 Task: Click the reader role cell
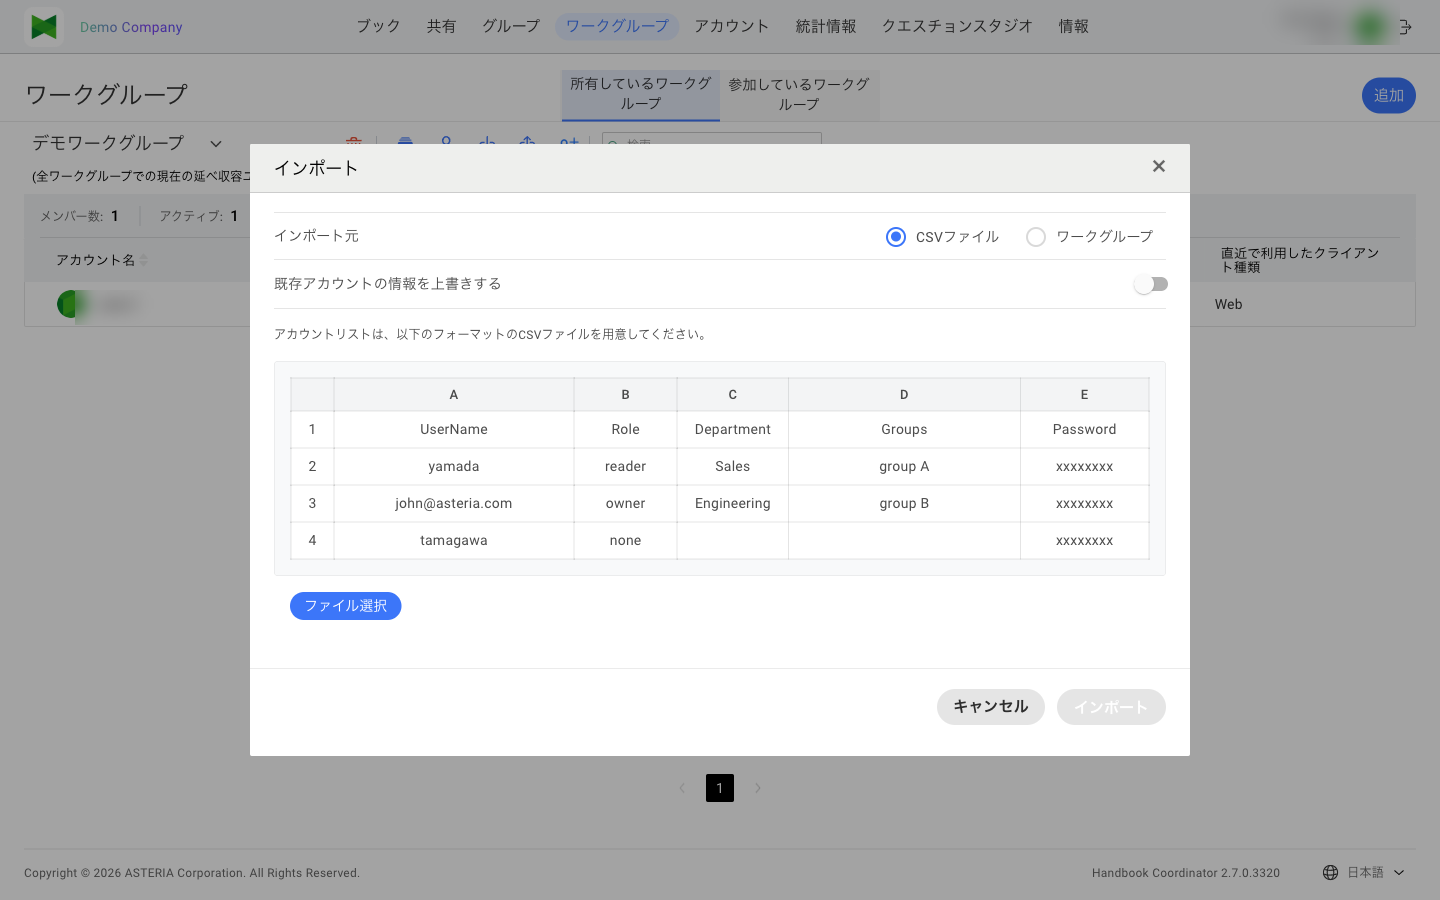pos(626,467)
